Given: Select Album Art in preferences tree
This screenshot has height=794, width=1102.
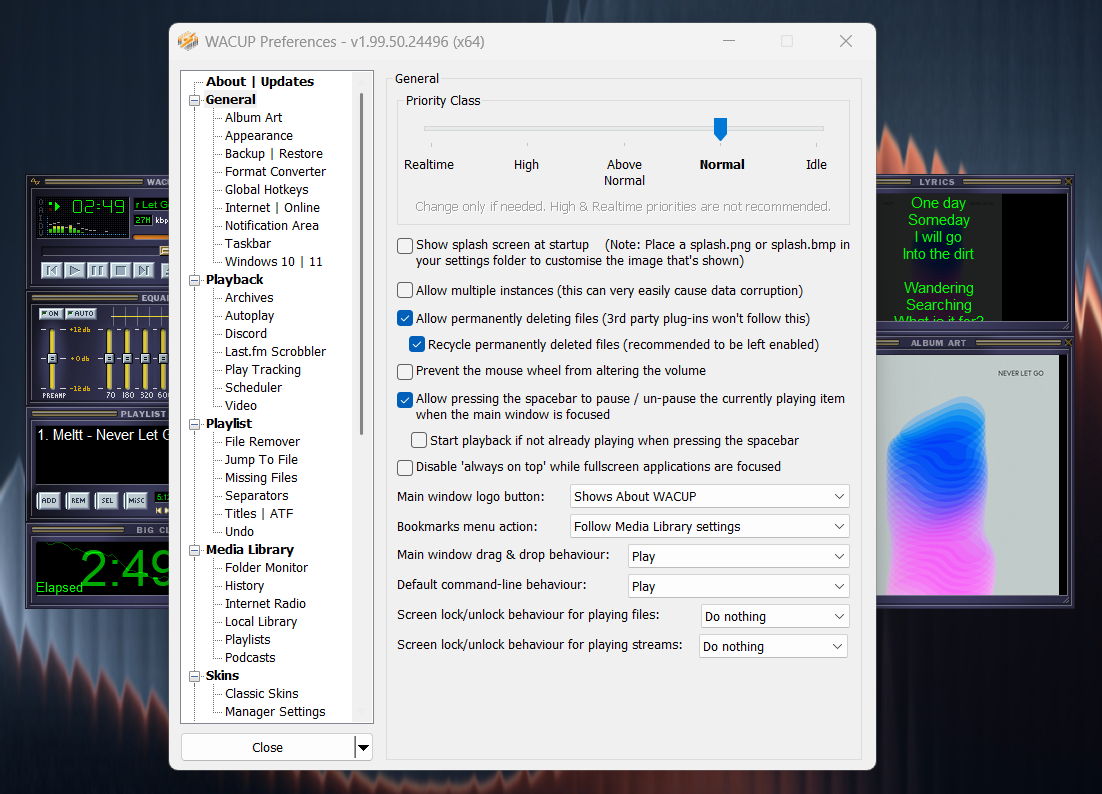Looking at the screenshot, I should point(253,117).
